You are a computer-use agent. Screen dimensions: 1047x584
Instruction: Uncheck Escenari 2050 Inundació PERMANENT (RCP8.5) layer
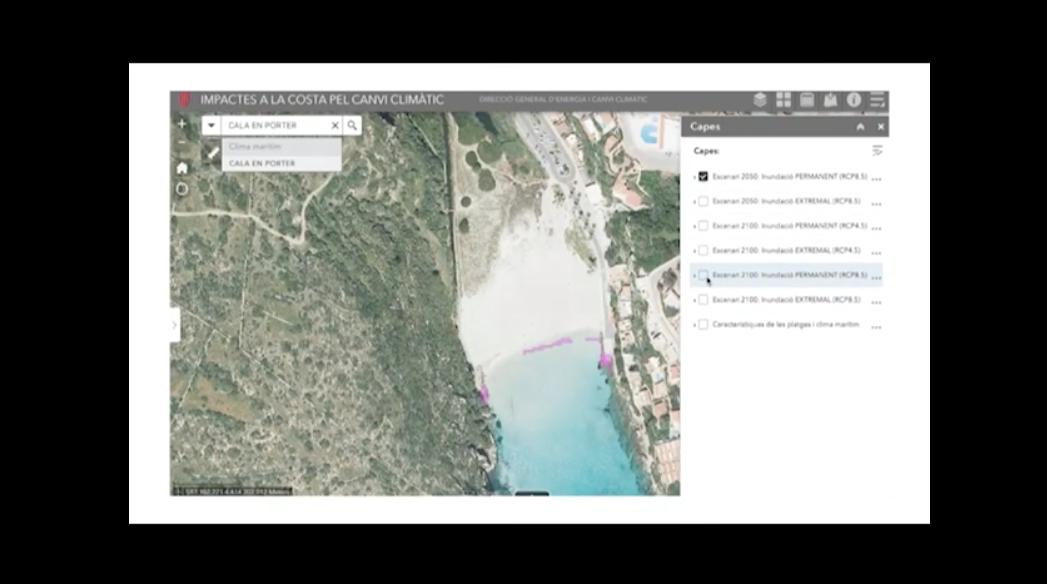(x=703, y=177)
